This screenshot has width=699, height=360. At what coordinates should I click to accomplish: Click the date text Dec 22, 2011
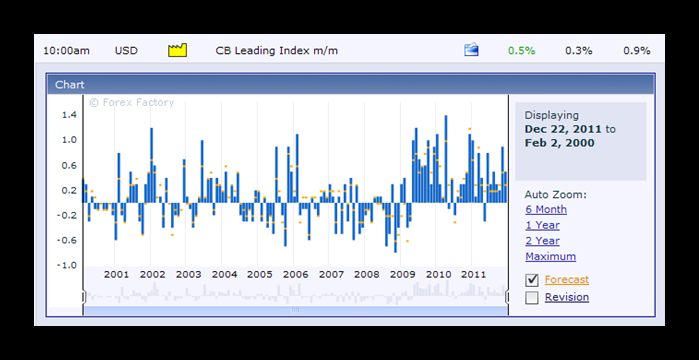tap(563, 129)
